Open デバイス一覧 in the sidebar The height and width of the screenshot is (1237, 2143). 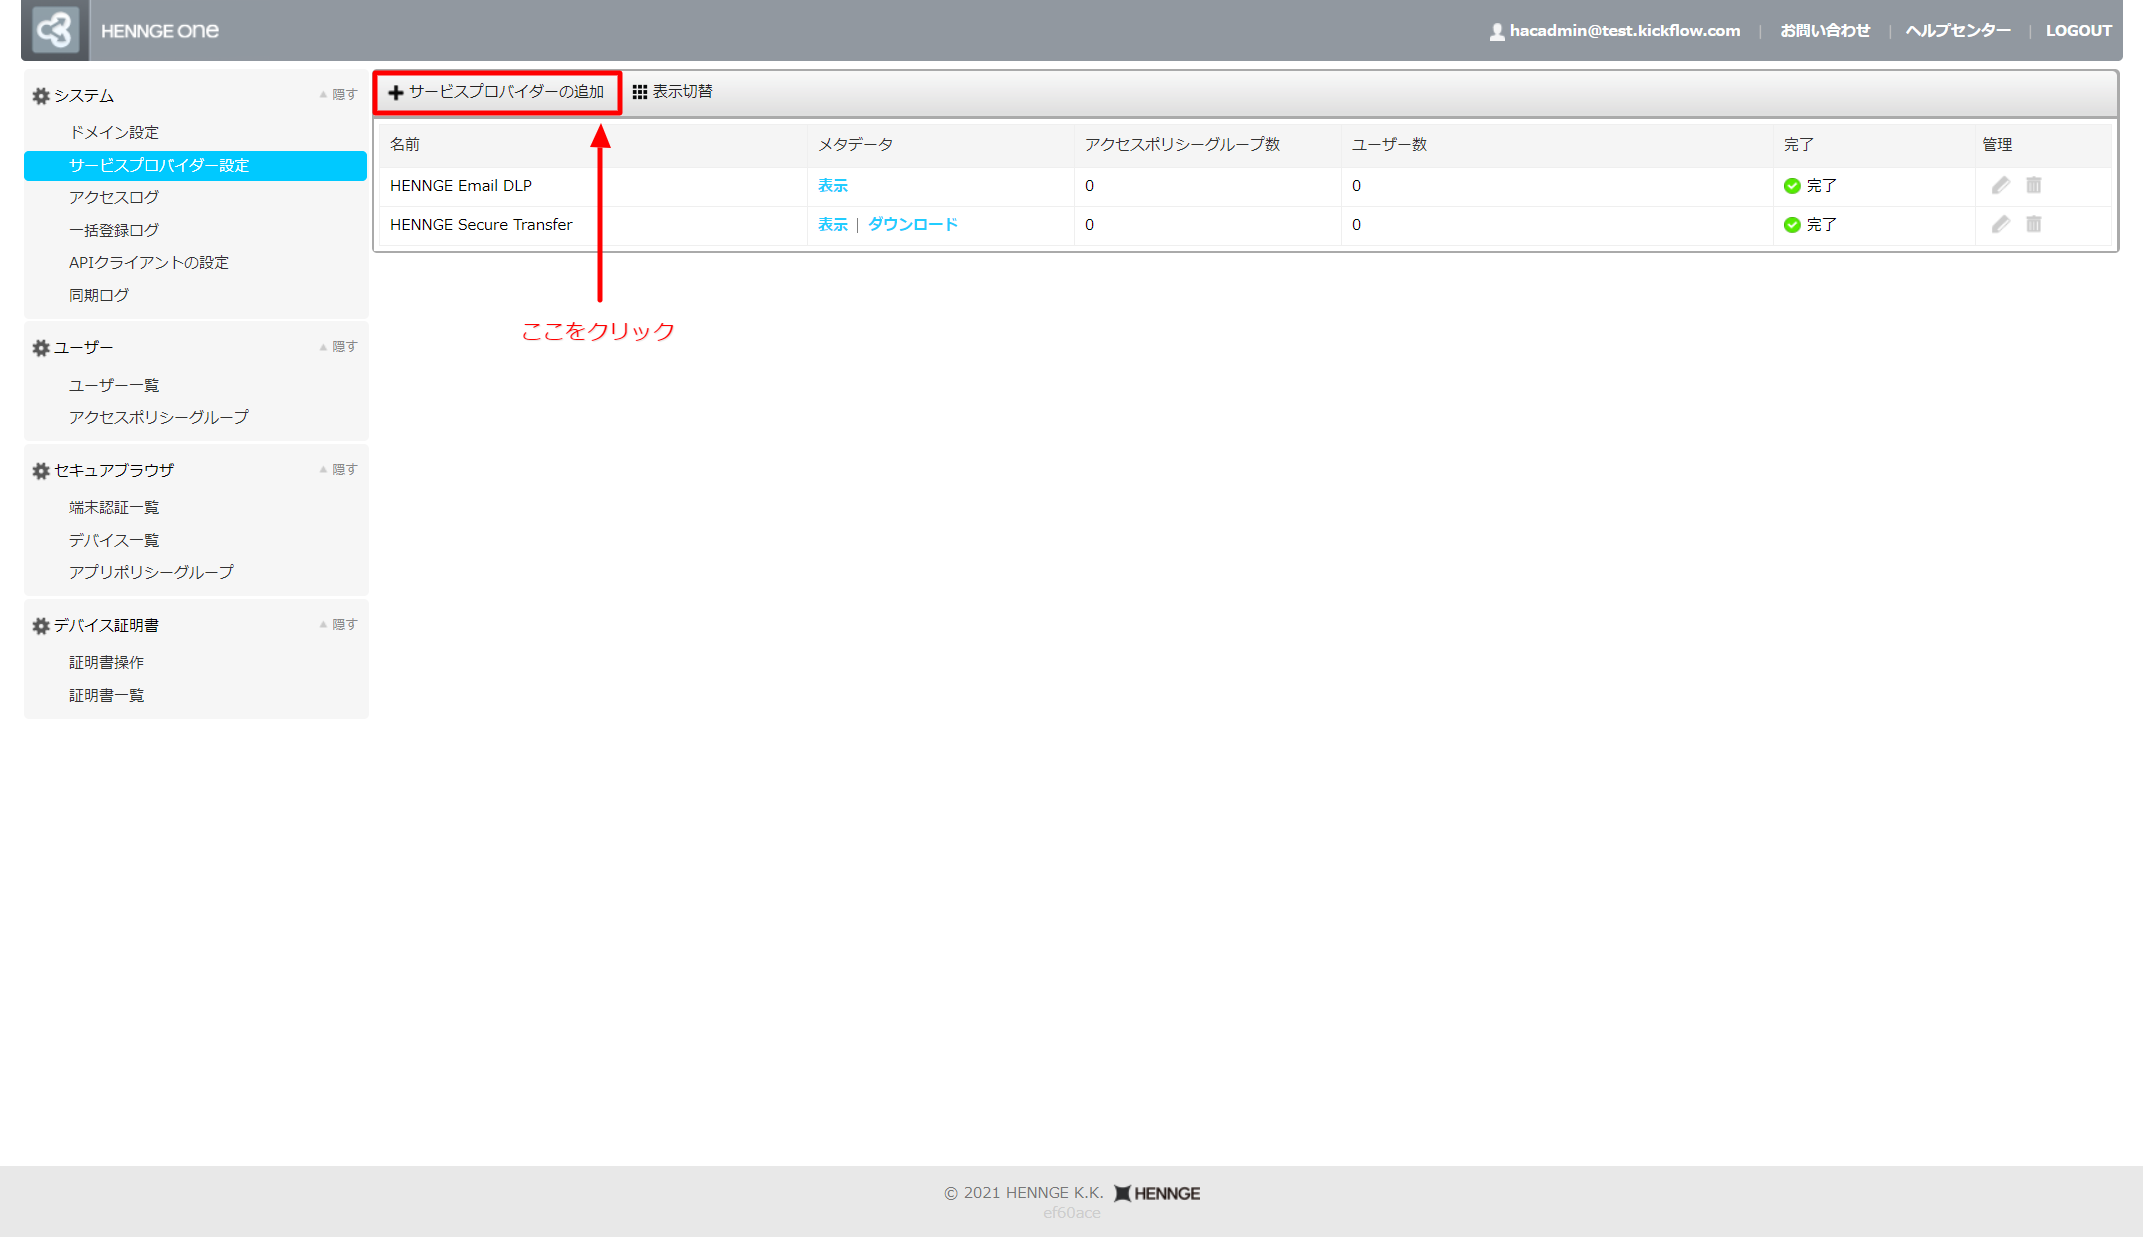click(114, 540)
